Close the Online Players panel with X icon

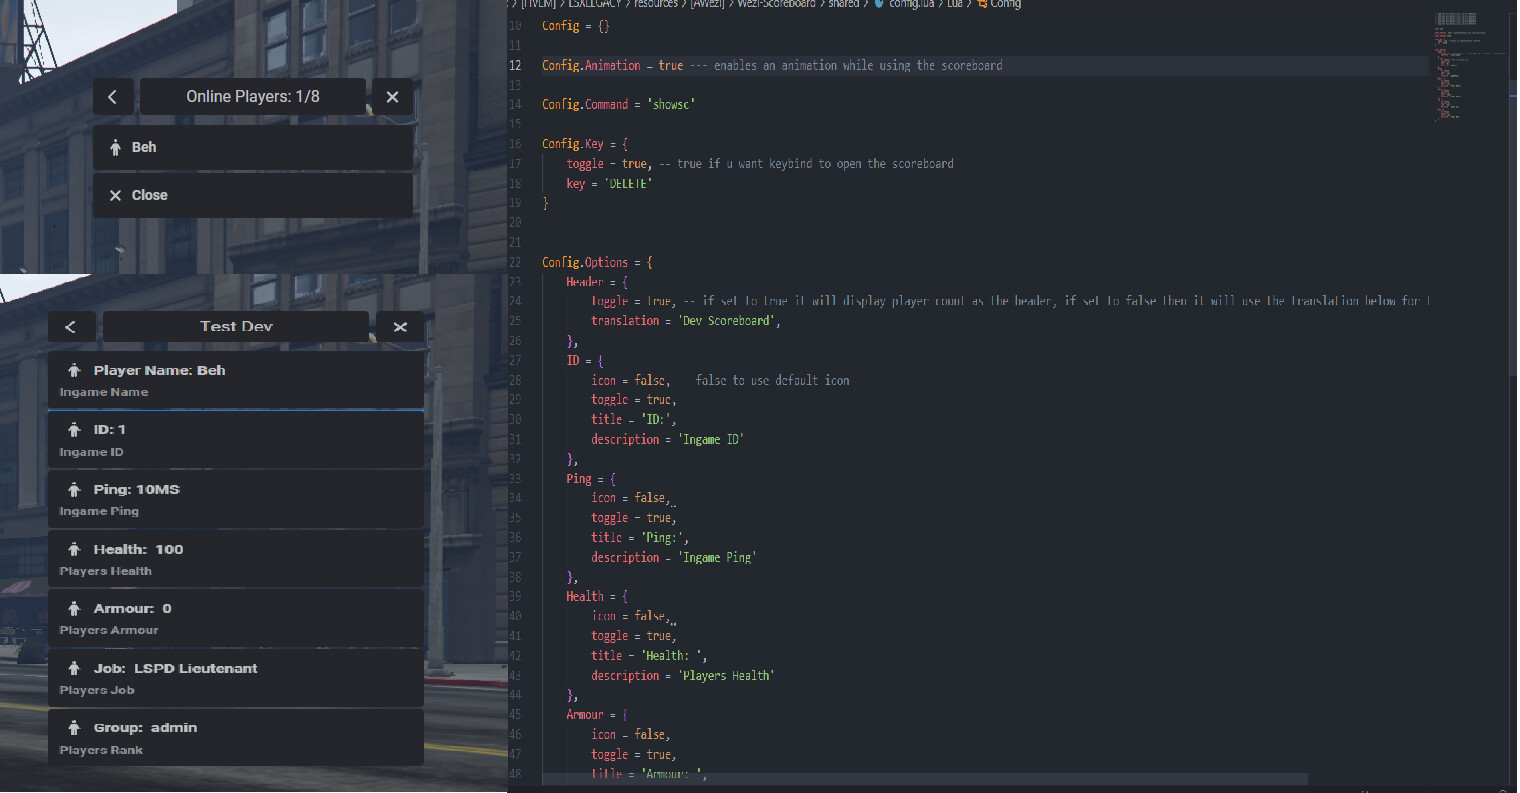tap(392, 97)
